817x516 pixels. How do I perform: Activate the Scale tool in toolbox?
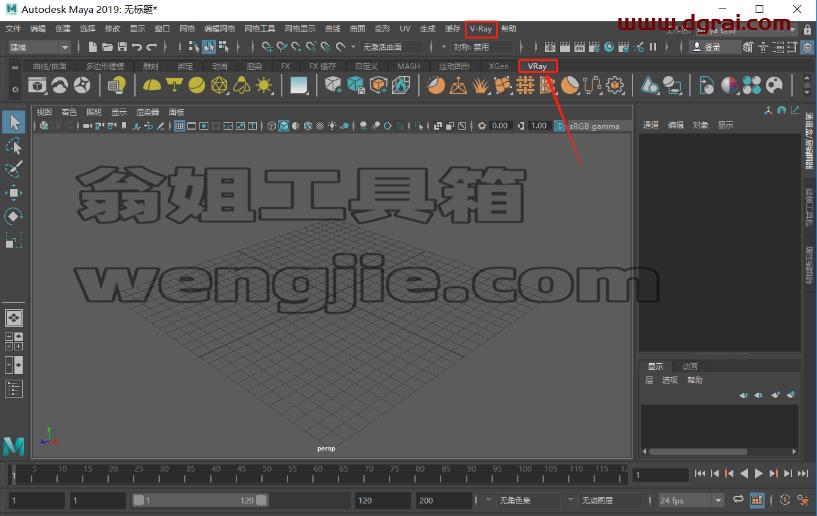(x=14, y=240)
